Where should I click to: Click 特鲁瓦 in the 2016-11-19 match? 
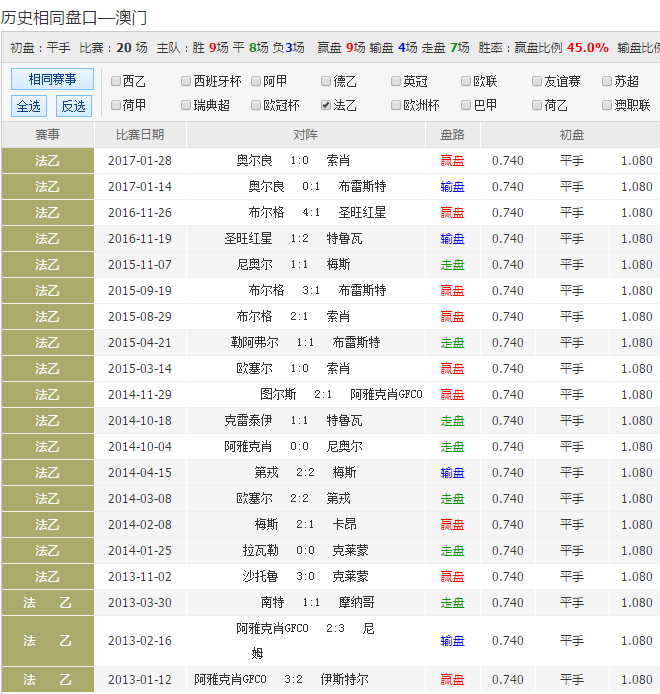tap(344, 239)
